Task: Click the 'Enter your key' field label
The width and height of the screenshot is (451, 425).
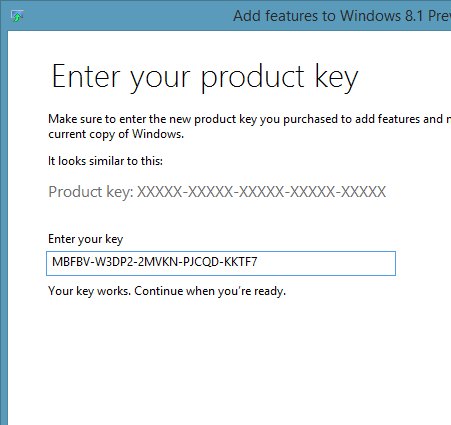Action: 86,239
